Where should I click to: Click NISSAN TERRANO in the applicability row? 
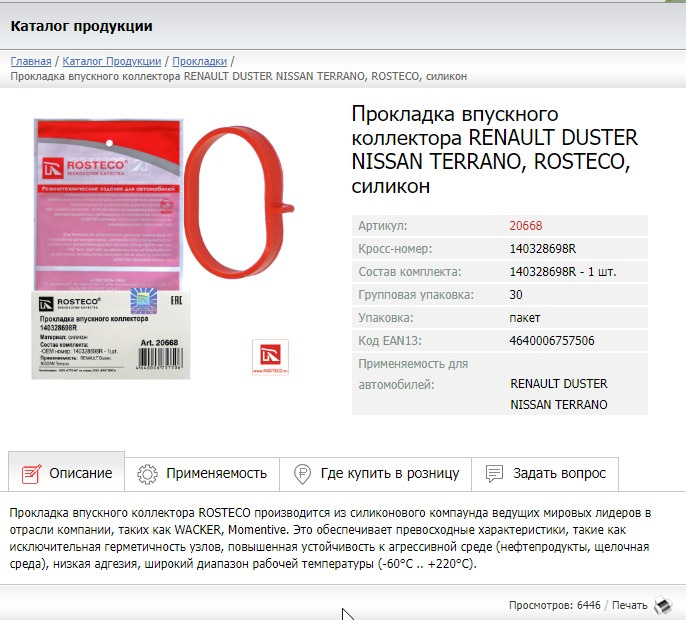(559, 405)
